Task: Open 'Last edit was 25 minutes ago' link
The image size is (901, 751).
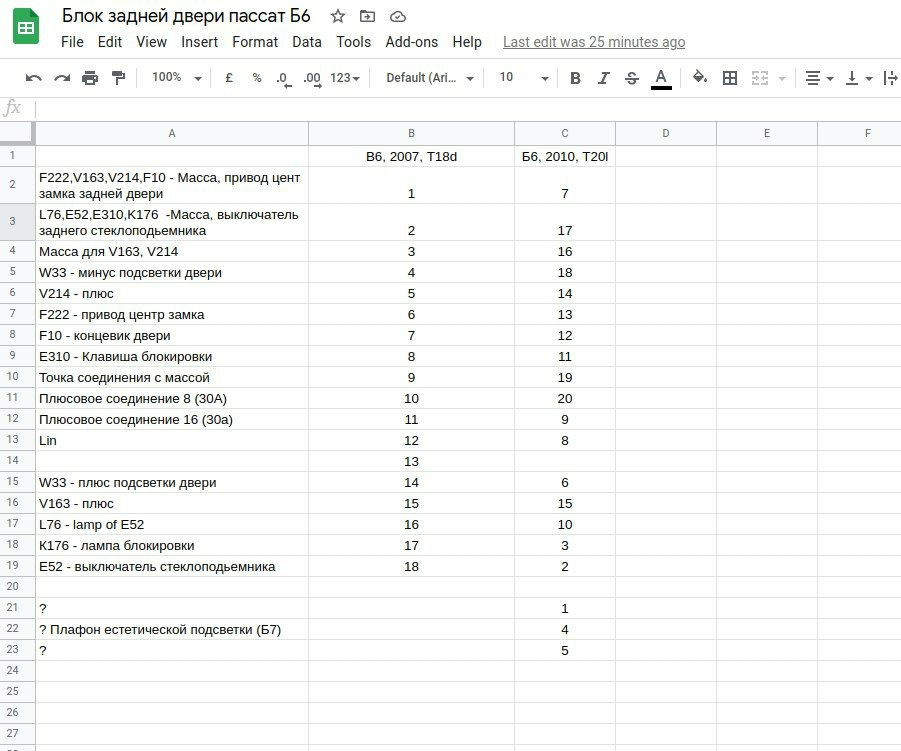Action: tap(594, 42)
